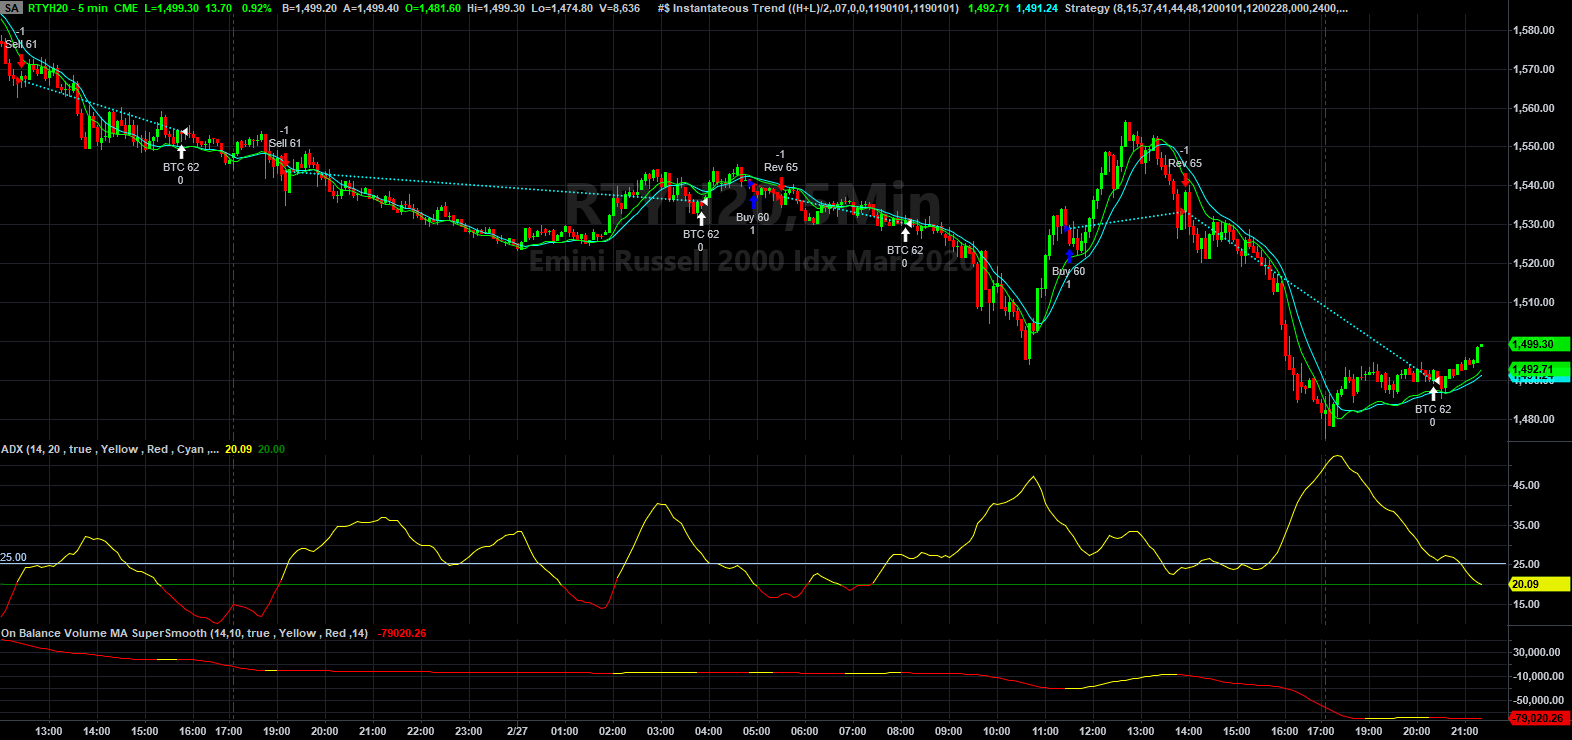
Task: Click the white BTC 62 arrow near 08:00
Action: click(x=905, y=235)
